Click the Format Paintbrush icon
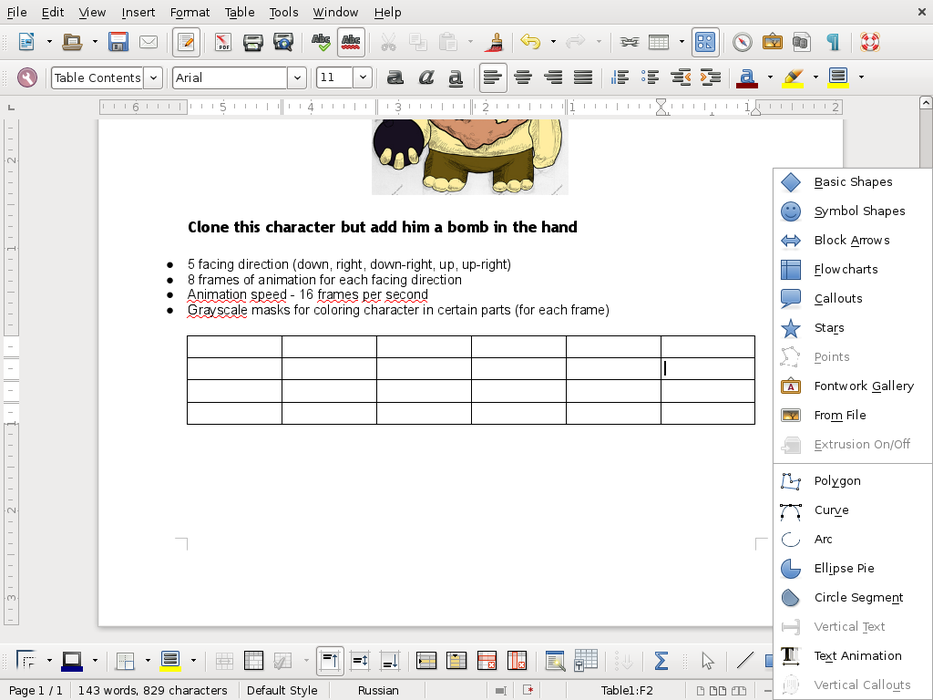The width and height of the screenshot is (933, 700). coord(494,42)
